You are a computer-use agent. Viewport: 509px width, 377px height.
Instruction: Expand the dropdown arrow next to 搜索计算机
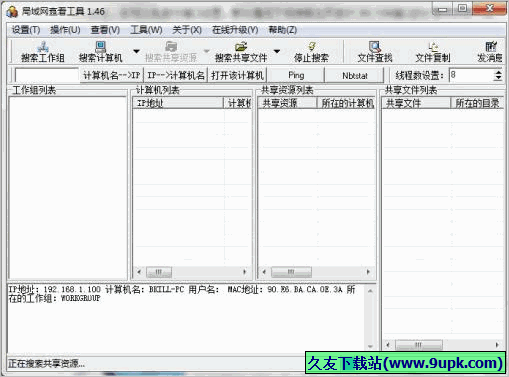[x=136, y=51]
